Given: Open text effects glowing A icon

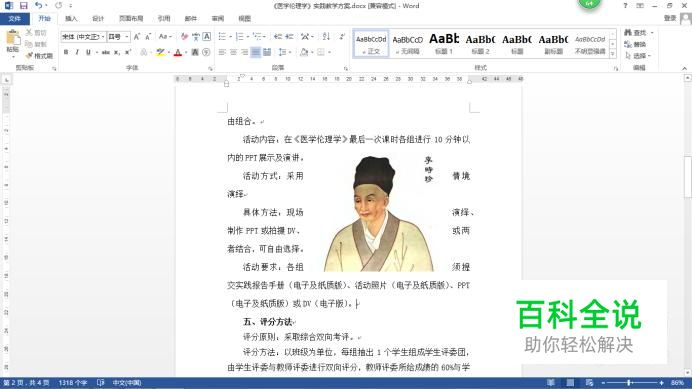Looking at the screenshot, I should [x=143, y=53].
